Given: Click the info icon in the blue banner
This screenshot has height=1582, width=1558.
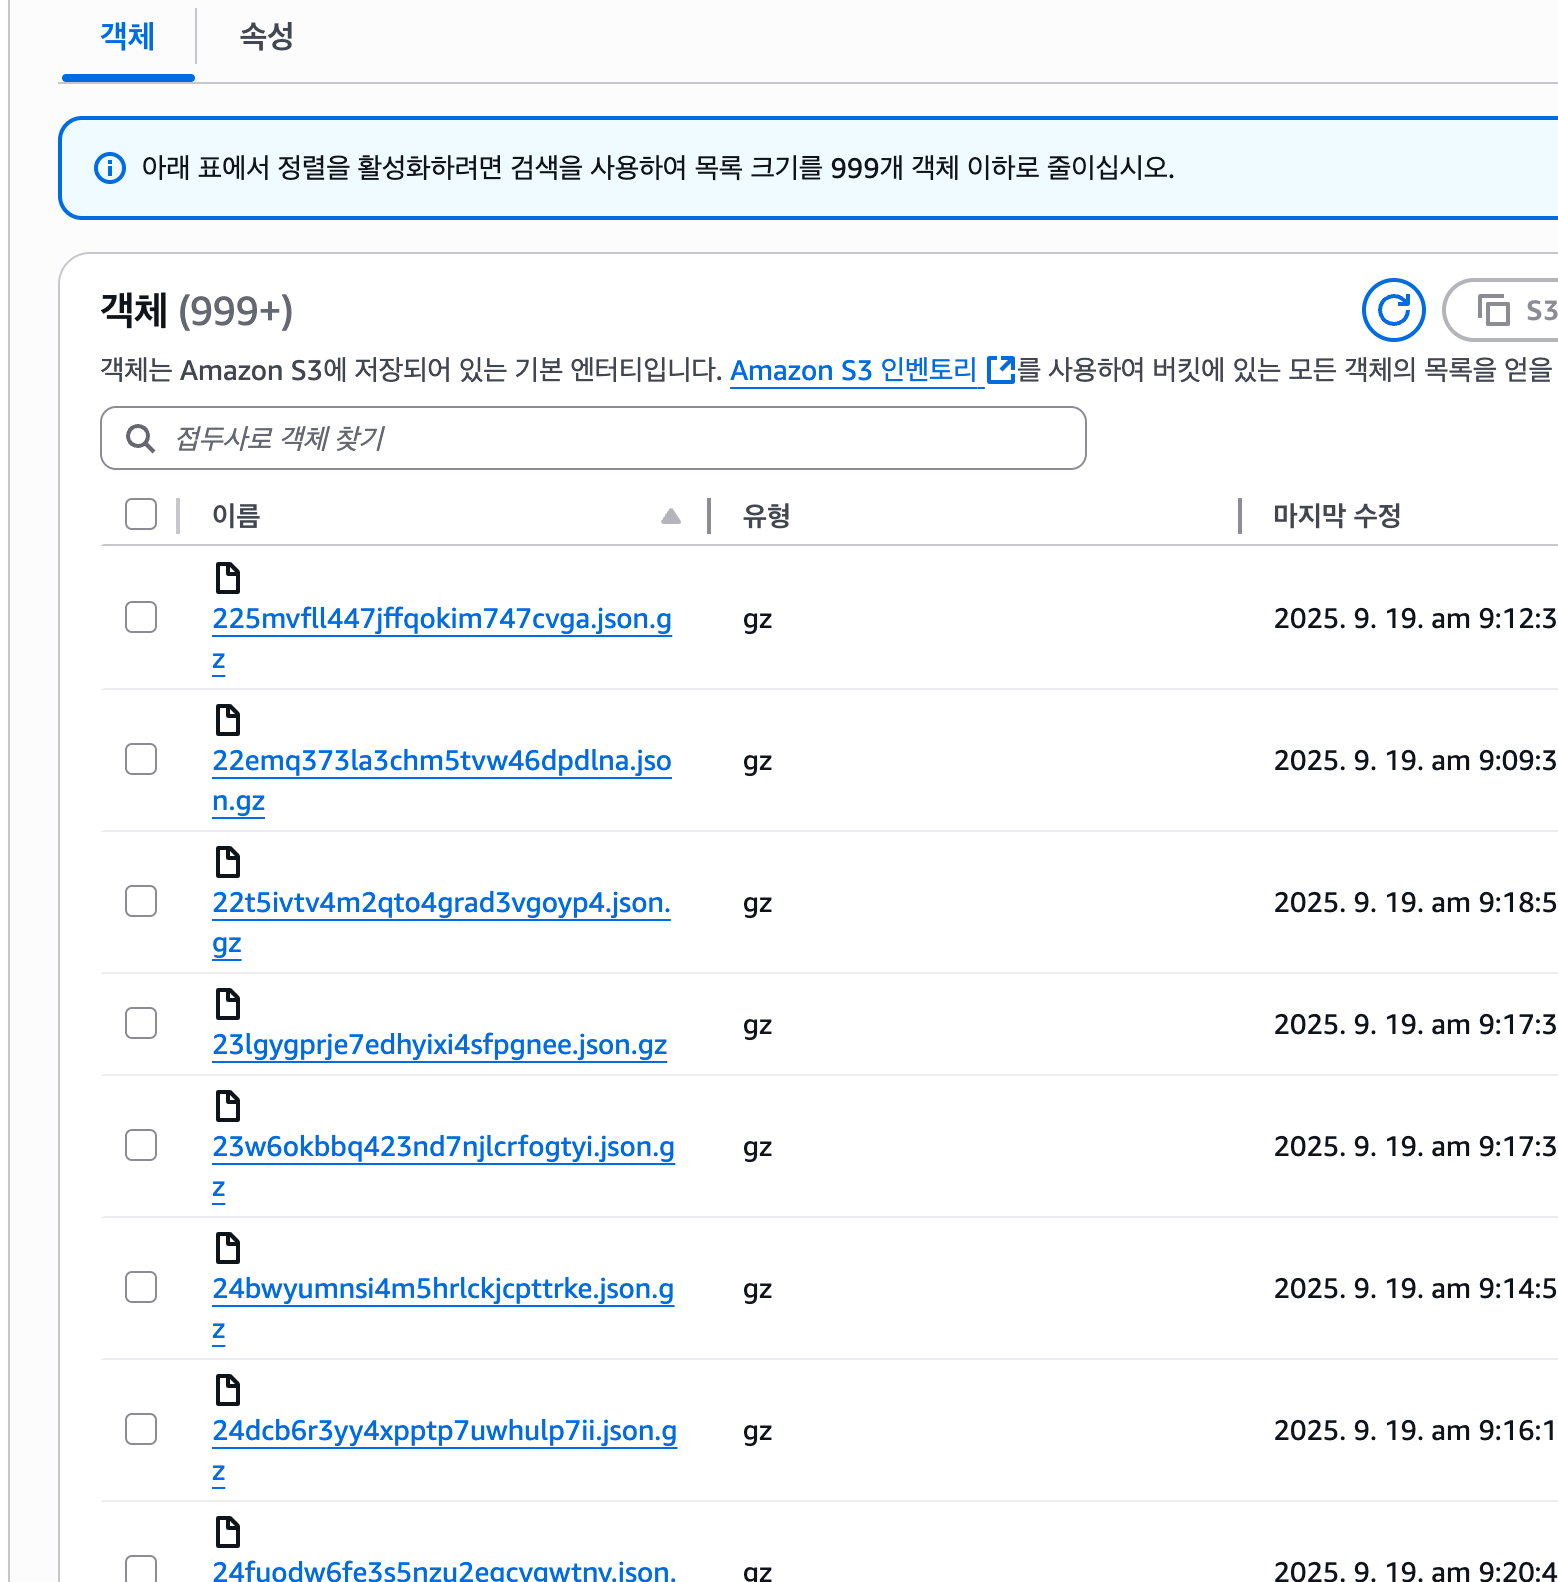Looking at the screenshot, I should (110, 168).
